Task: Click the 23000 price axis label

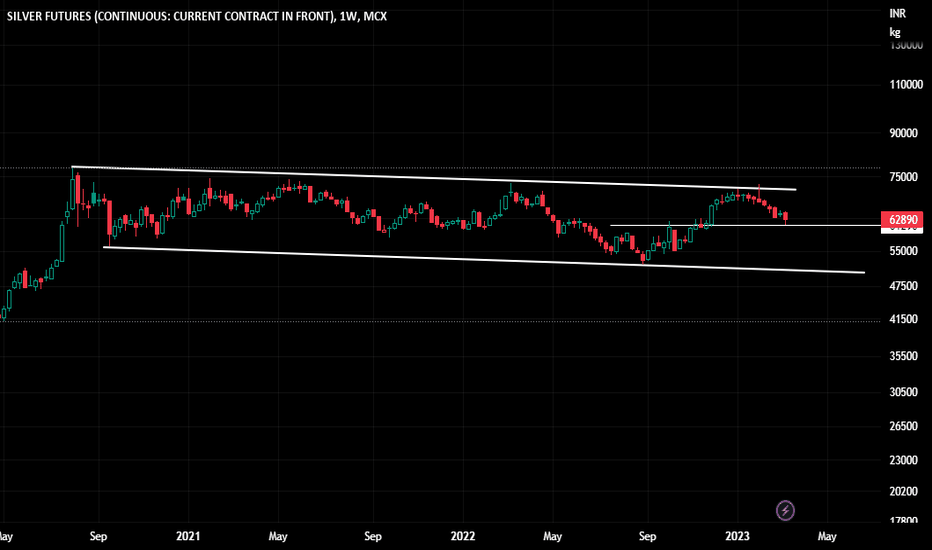Action: click(903, 460)
